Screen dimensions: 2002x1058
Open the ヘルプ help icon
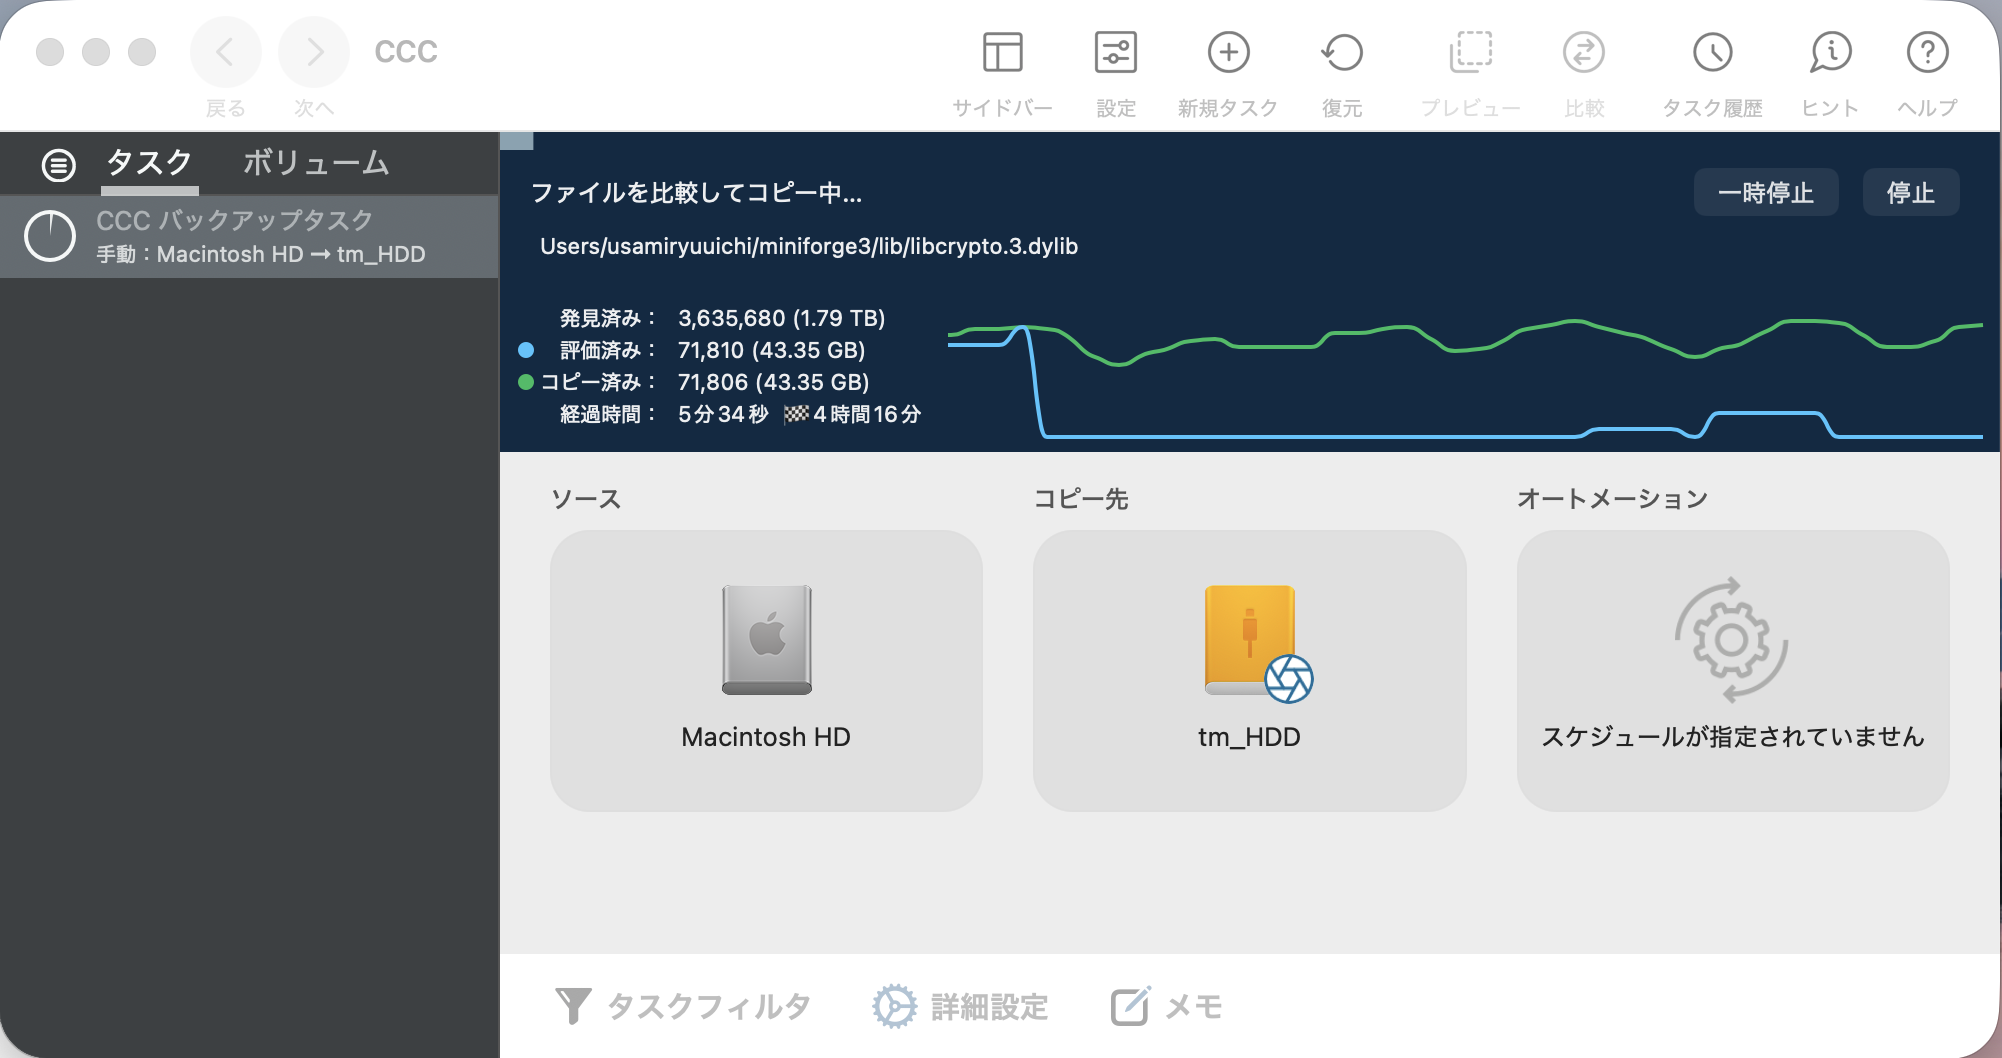[1927, 54]
